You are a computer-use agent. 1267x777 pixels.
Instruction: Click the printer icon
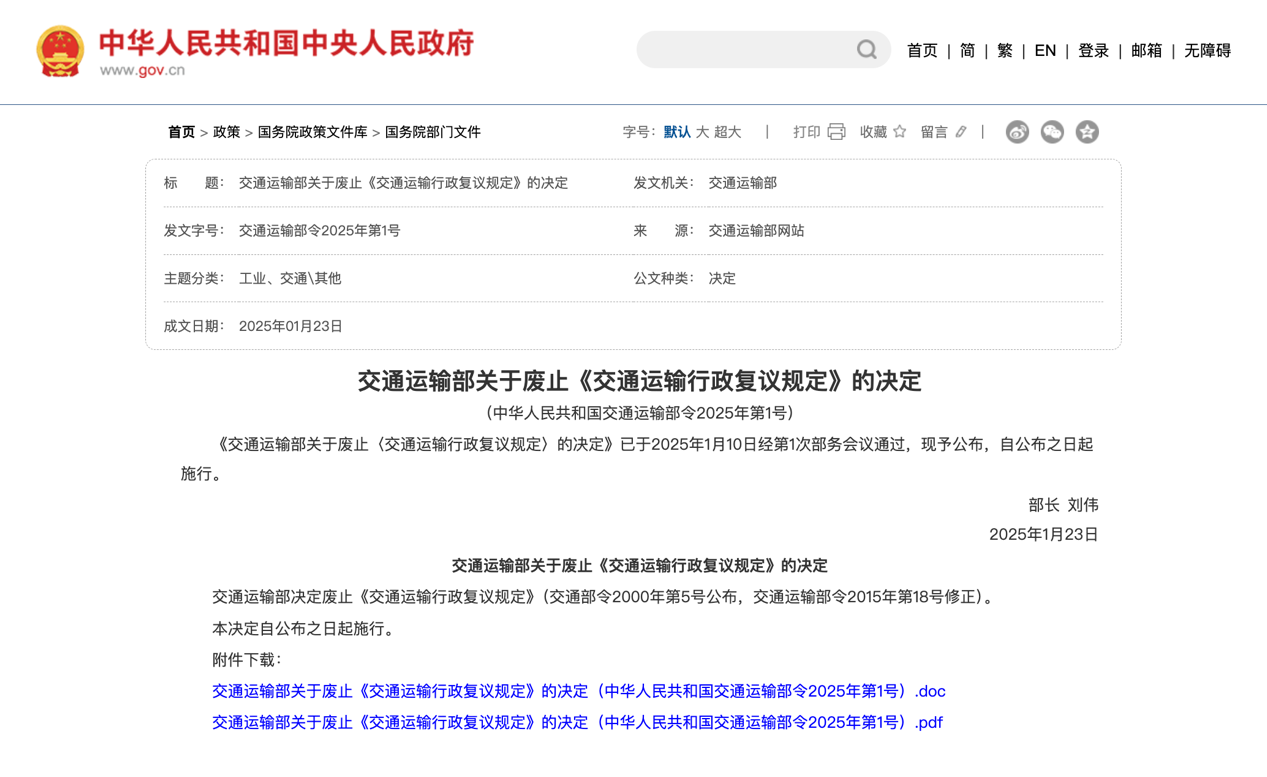tap(836, 132)
